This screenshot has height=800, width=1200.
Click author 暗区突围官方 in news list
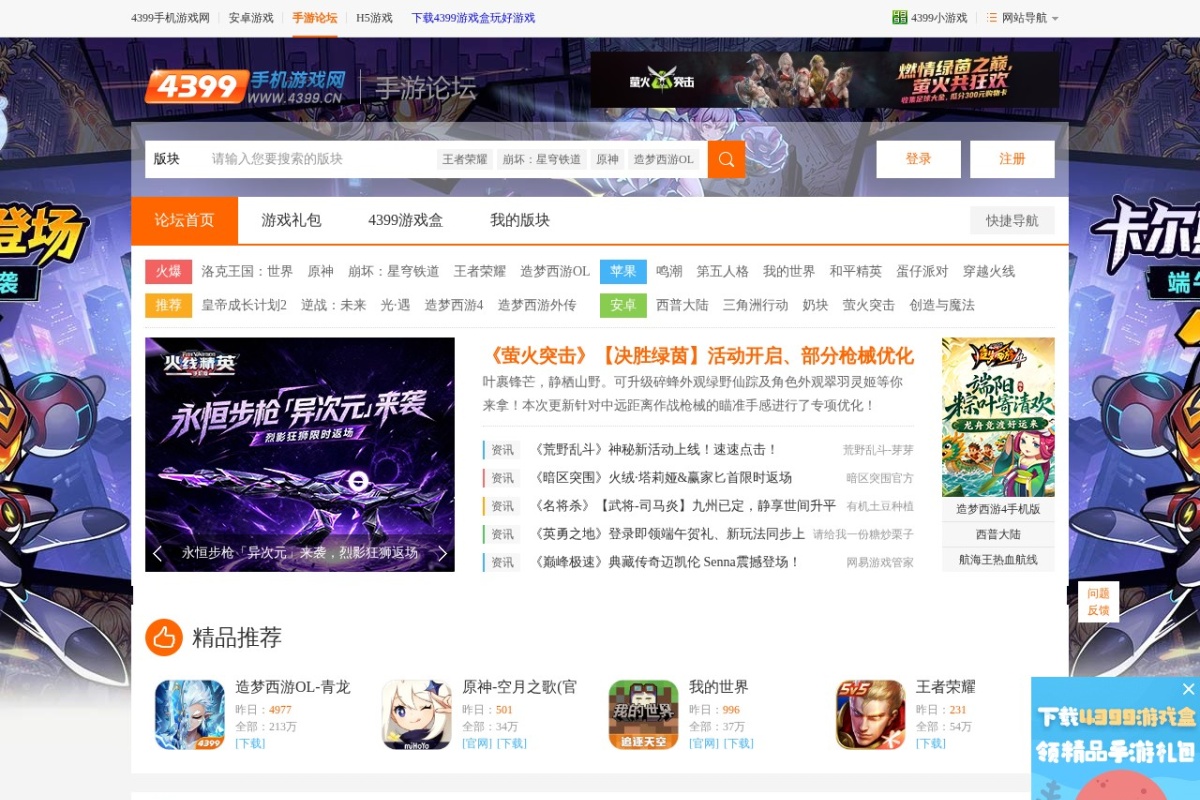(880, 478)
